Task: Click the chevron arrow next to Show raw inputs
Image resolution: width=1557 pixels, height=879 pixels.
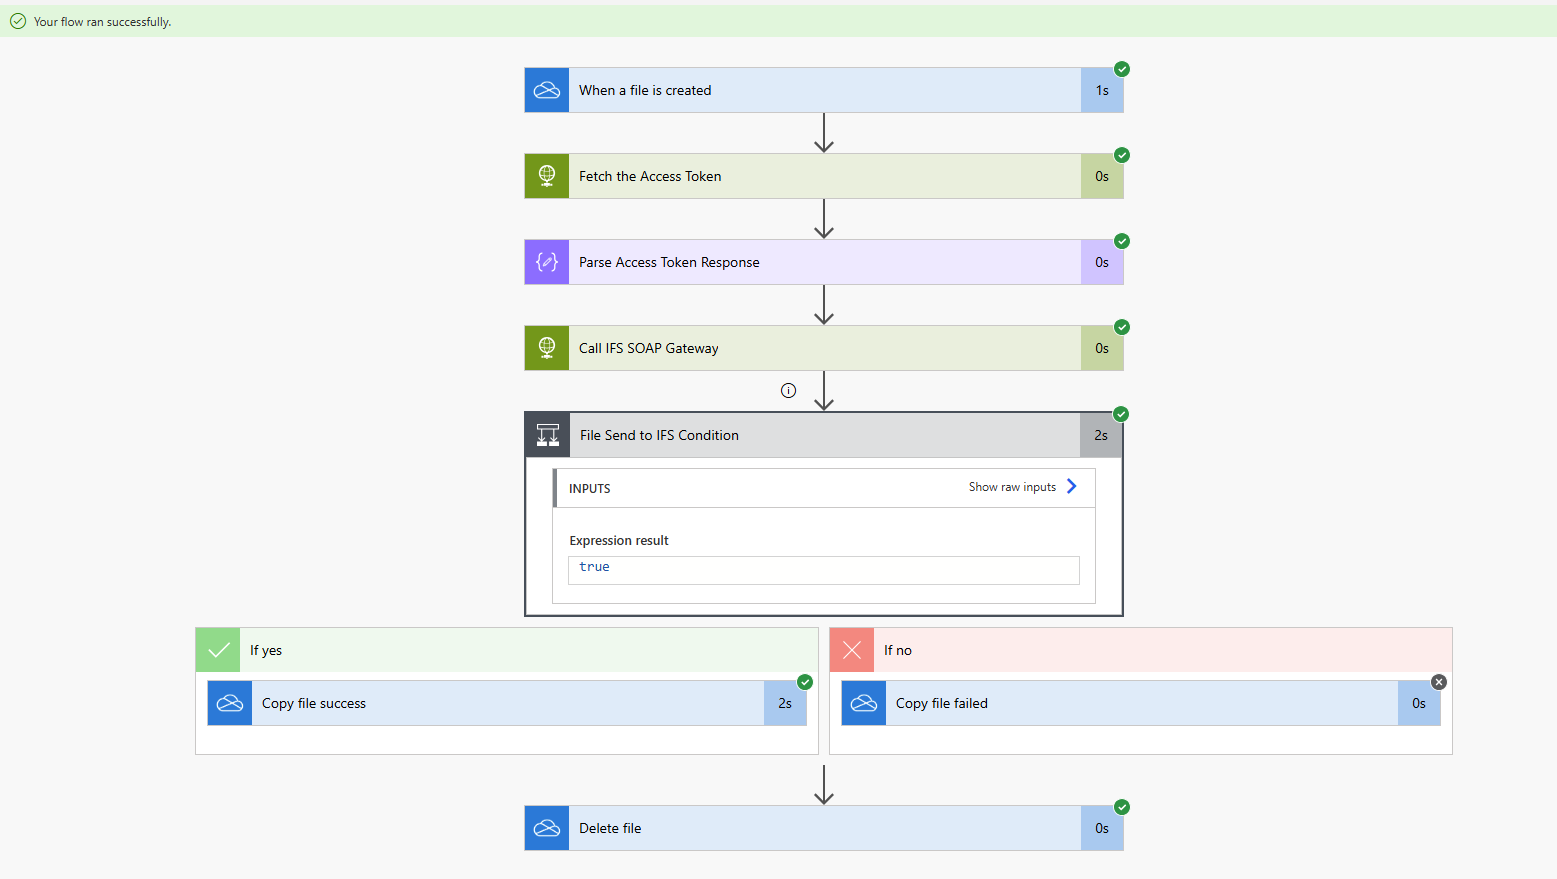Action: tap(1072, 486)
